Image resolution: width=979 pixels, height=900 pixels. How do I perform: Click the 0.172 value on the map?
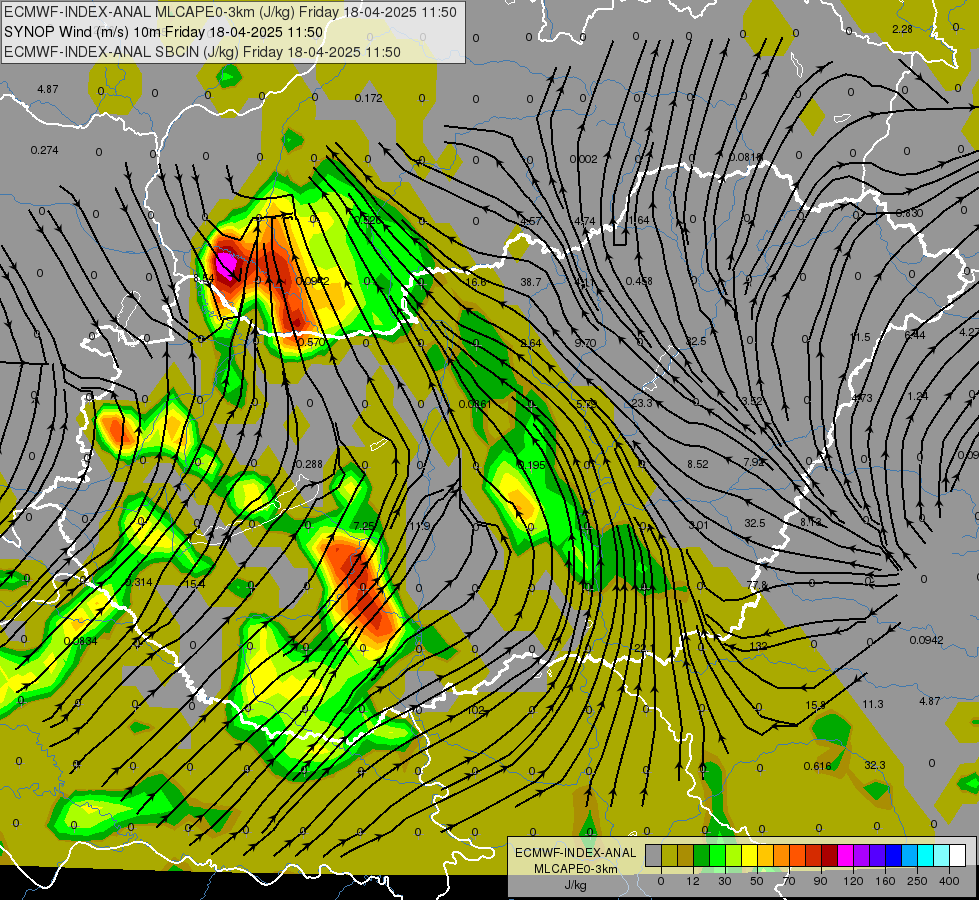[x=368, y=98]
